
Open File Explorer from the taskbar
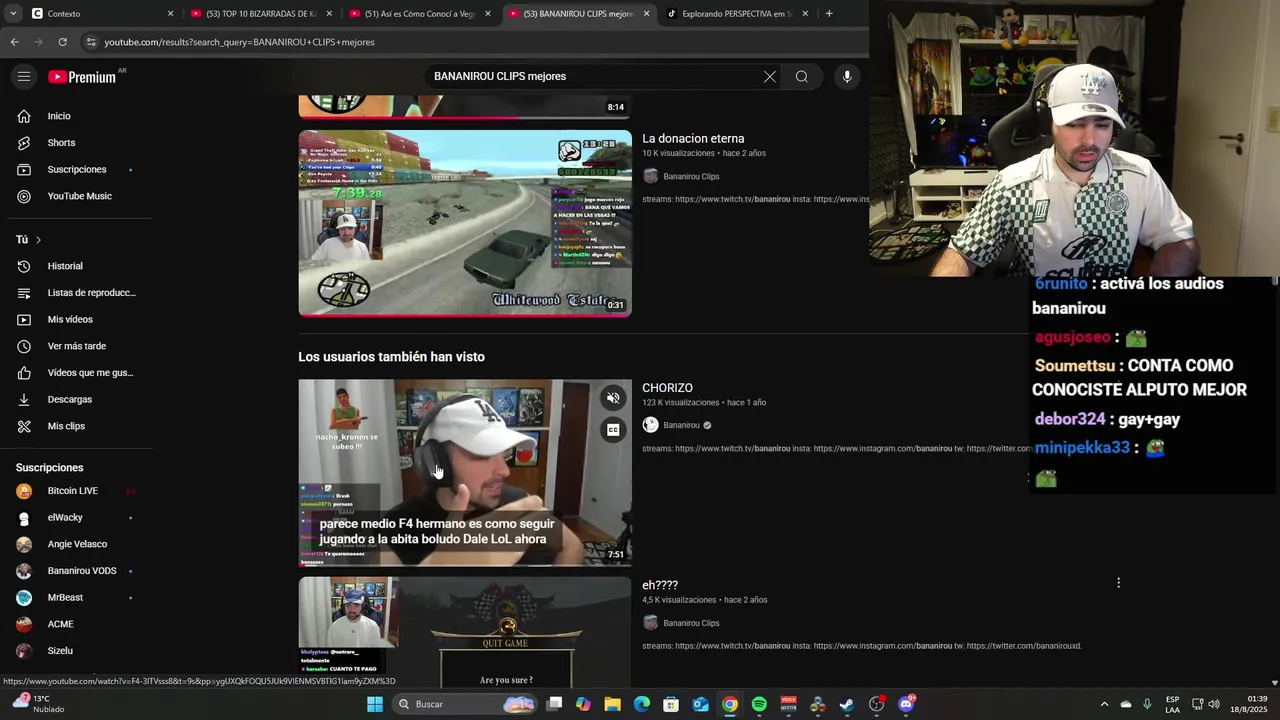[612, 704]
